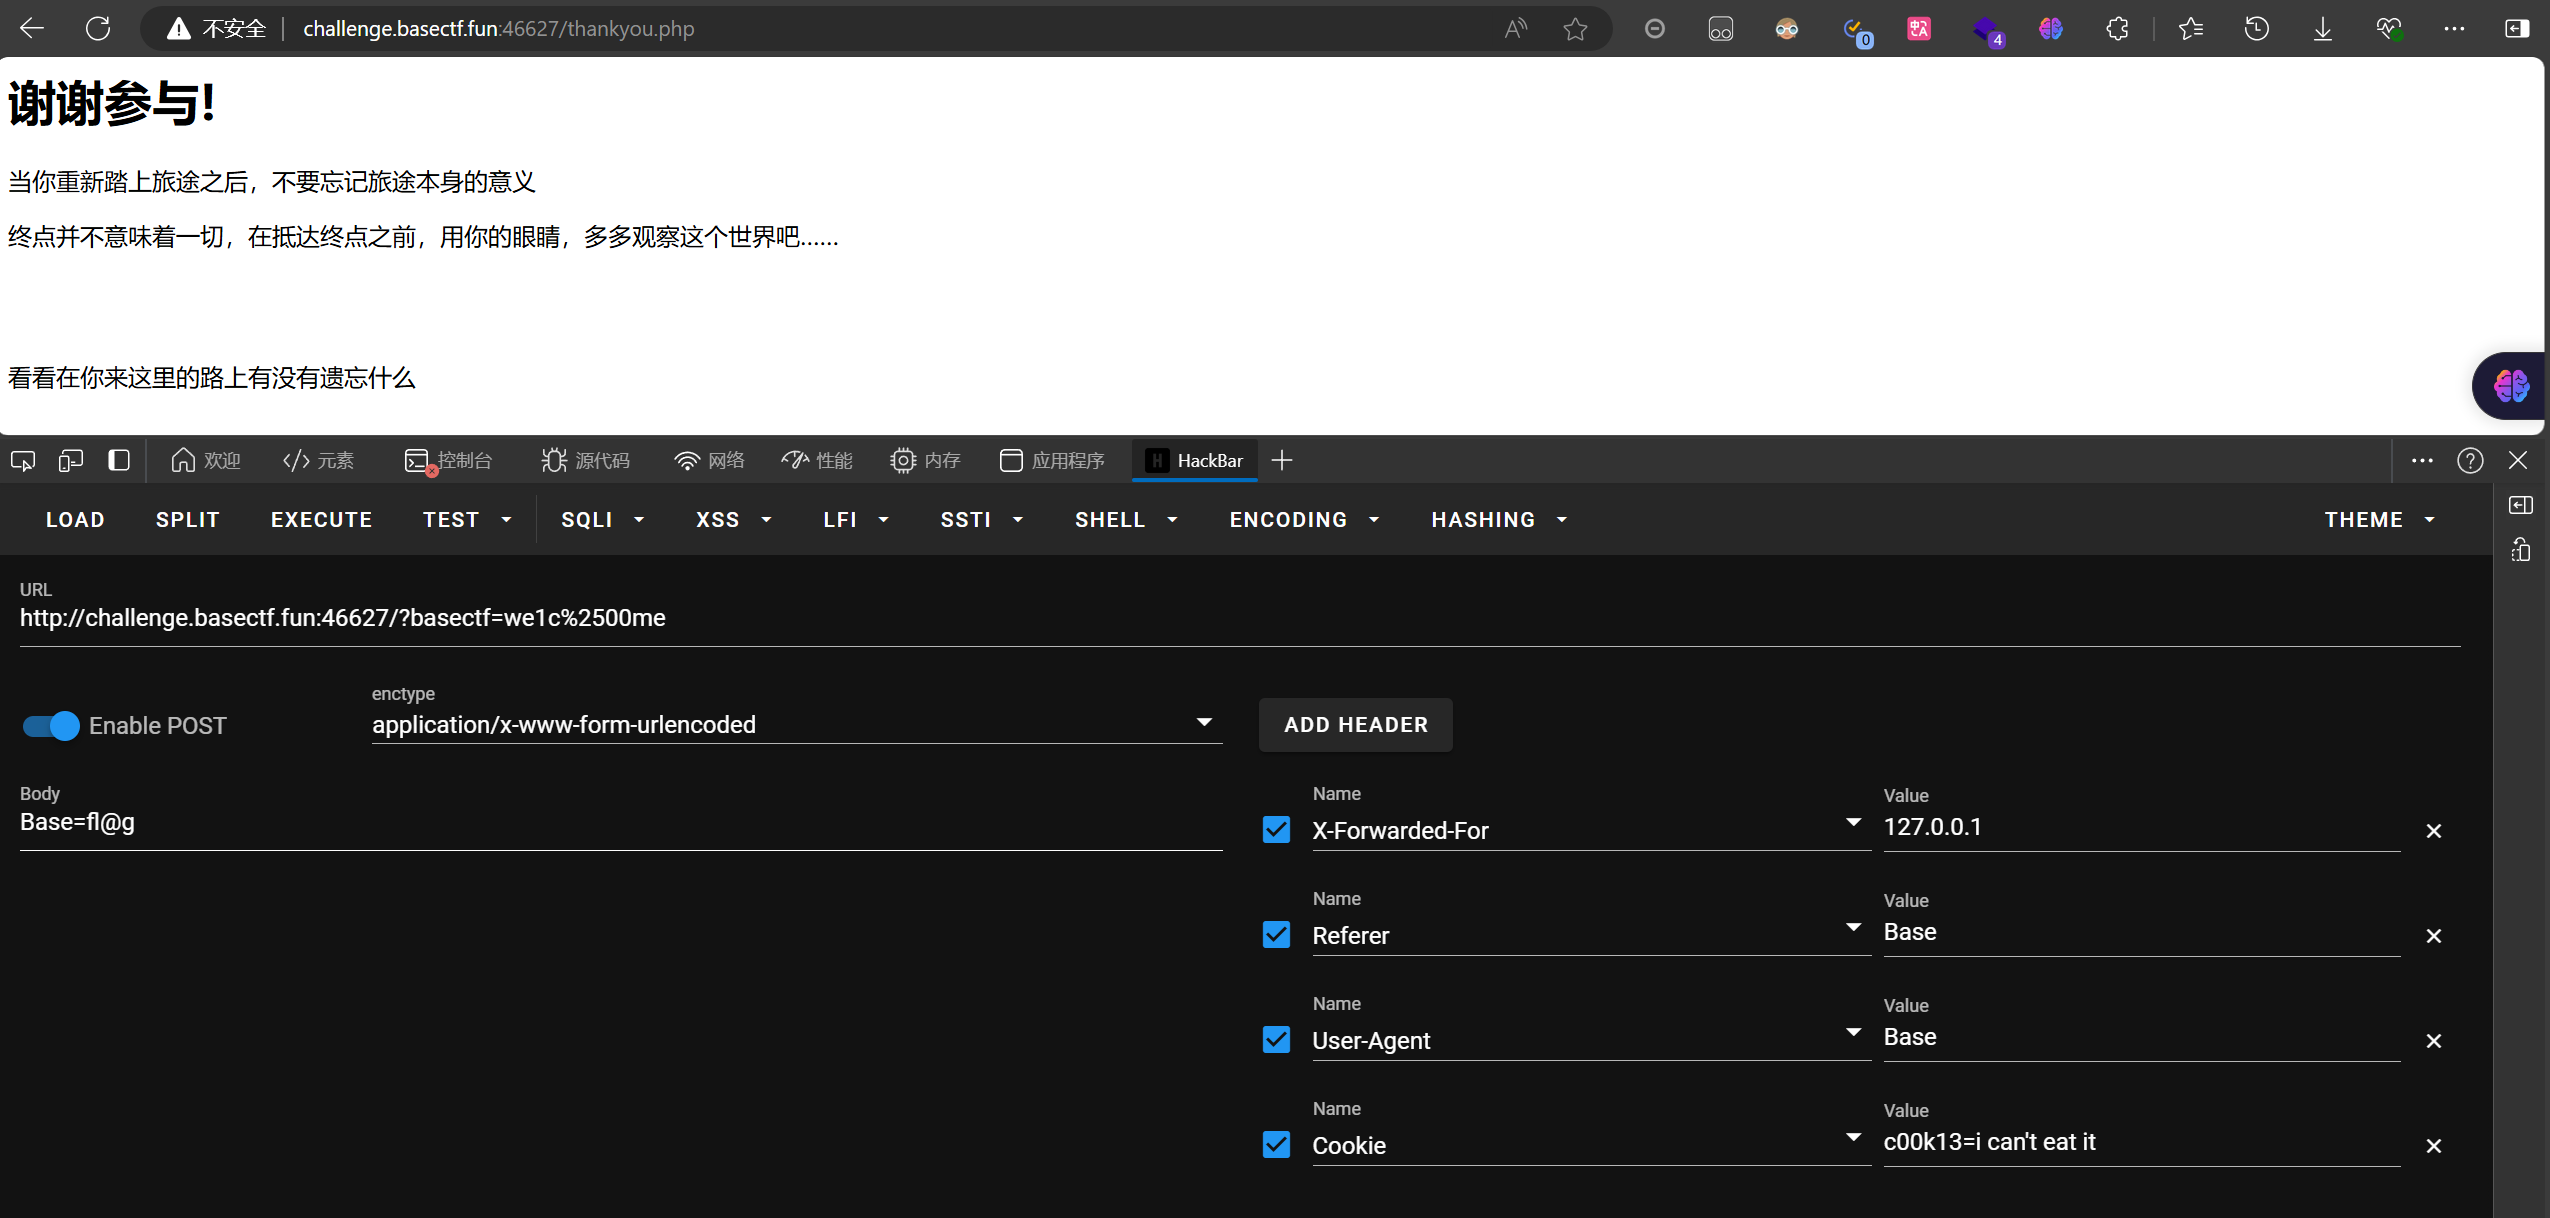Viewport: 2550px width, 1218px height.
Task: Open the downloads icon
Action: (x=2323, y=28)
